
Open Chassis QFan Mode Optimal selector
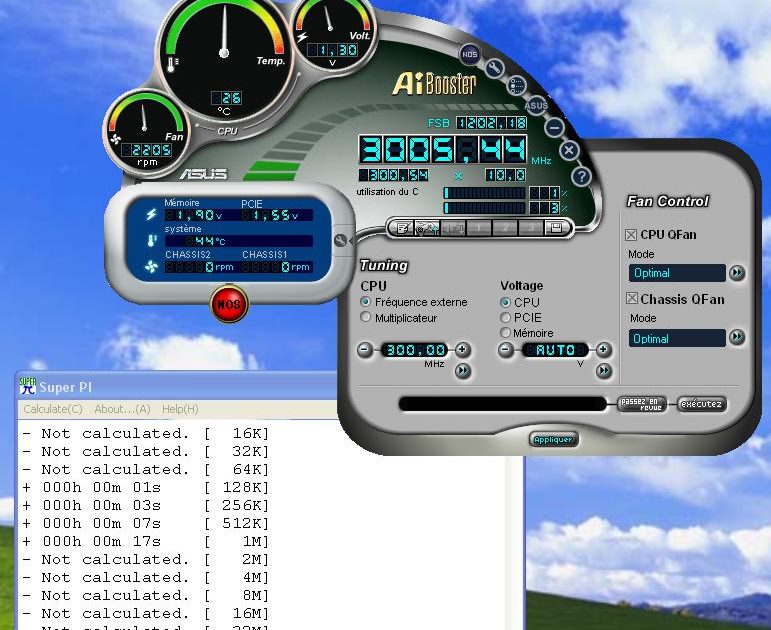pyautogui.click(x=677, y=338)
